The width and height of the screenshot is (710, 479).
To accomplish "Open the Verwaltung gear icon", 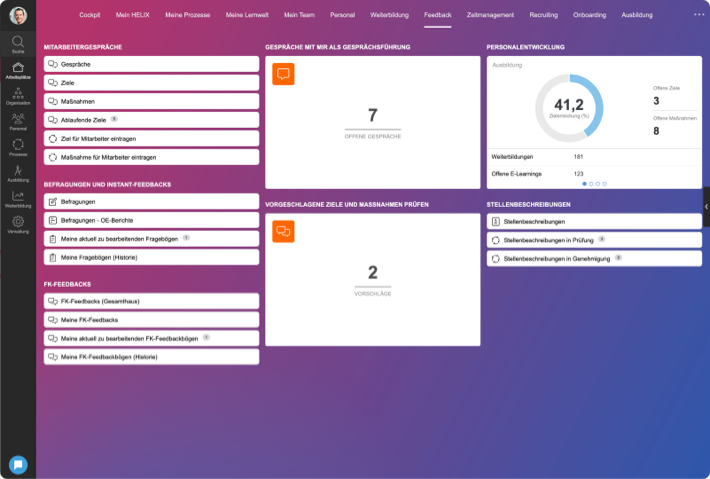I will (x=18, y=224).
